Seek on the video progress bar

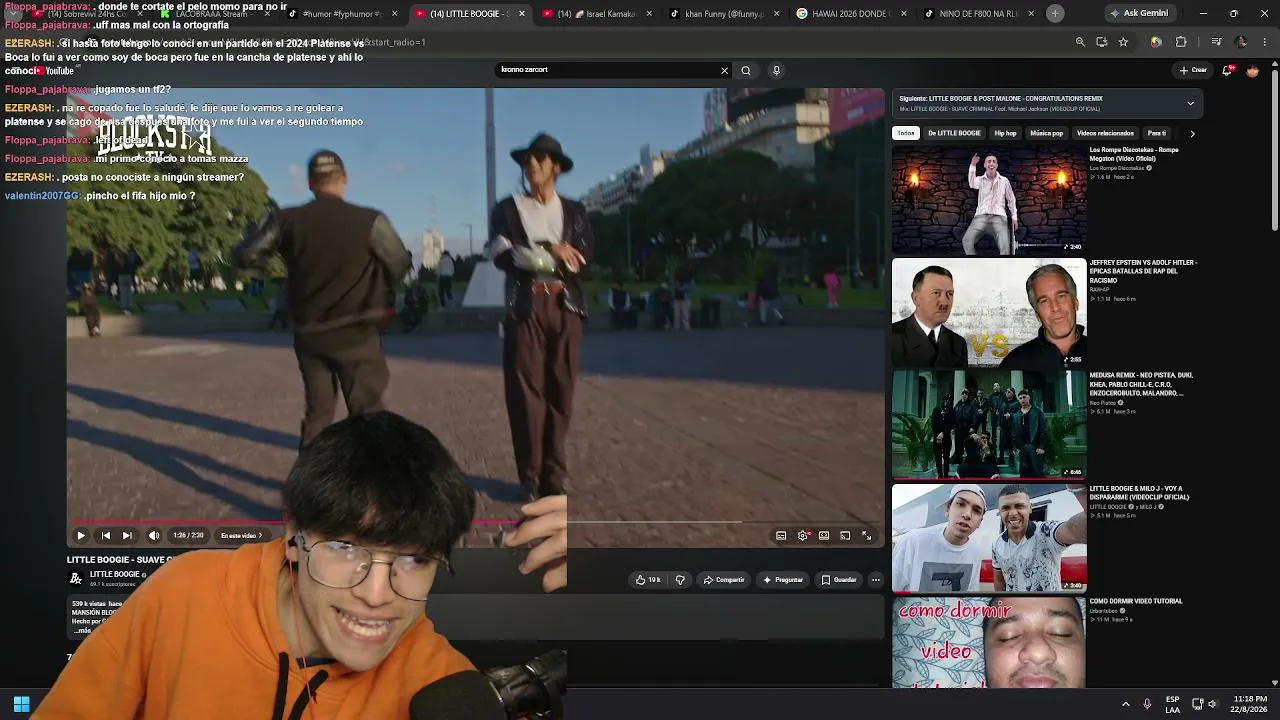475,521
